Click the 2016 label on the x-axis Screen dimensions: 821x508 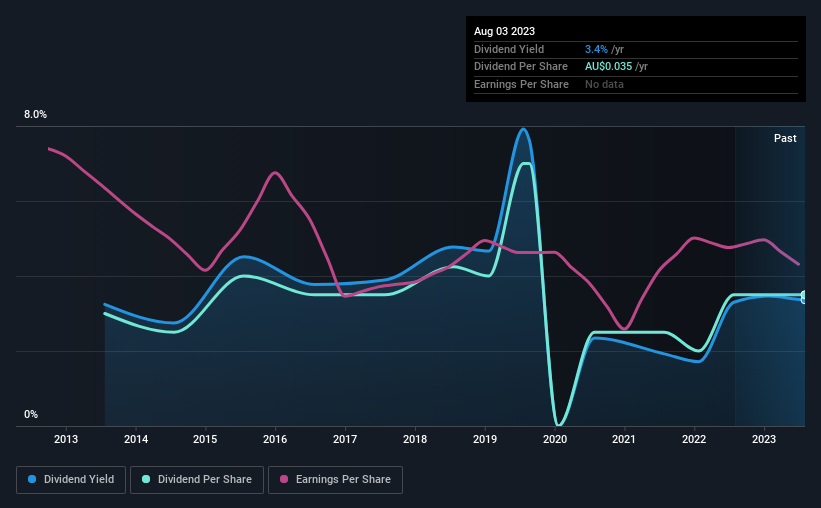pyautogui.click(x=275, y=439)
